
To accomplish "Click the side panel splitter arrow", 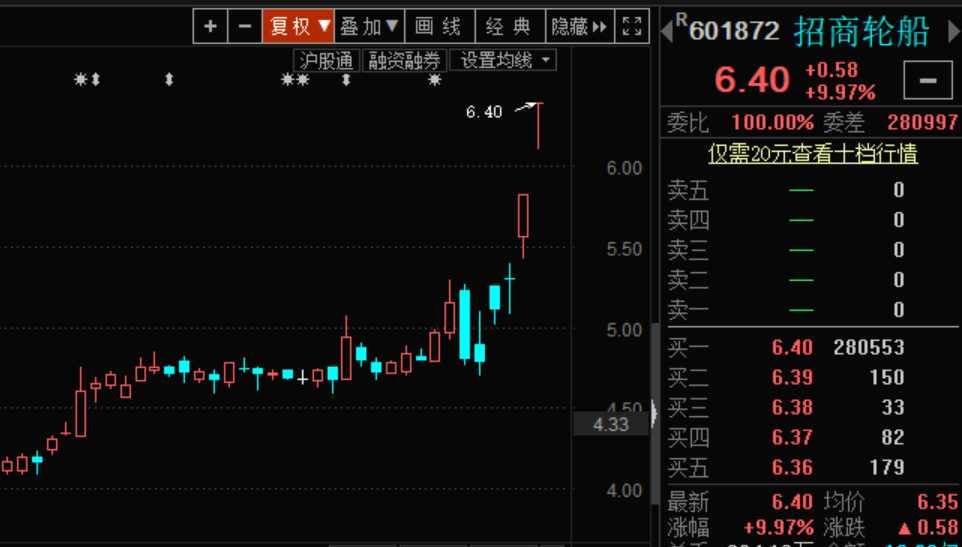I will point(654,413).
